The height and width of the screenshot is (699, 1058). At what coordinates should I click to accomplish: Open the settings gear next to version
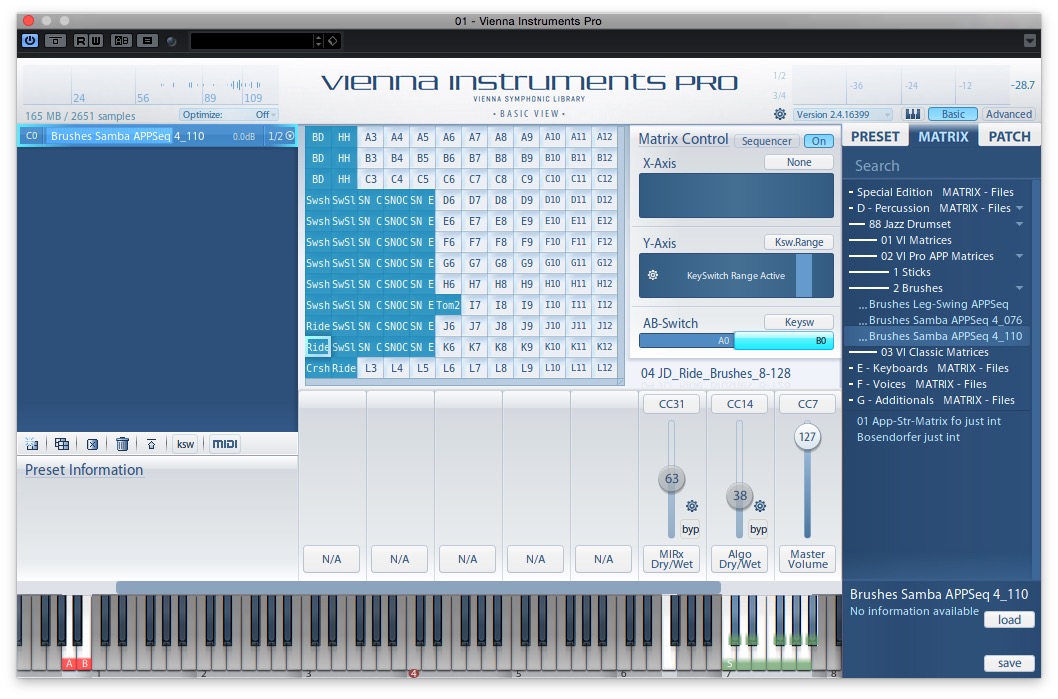click(779, 114)
